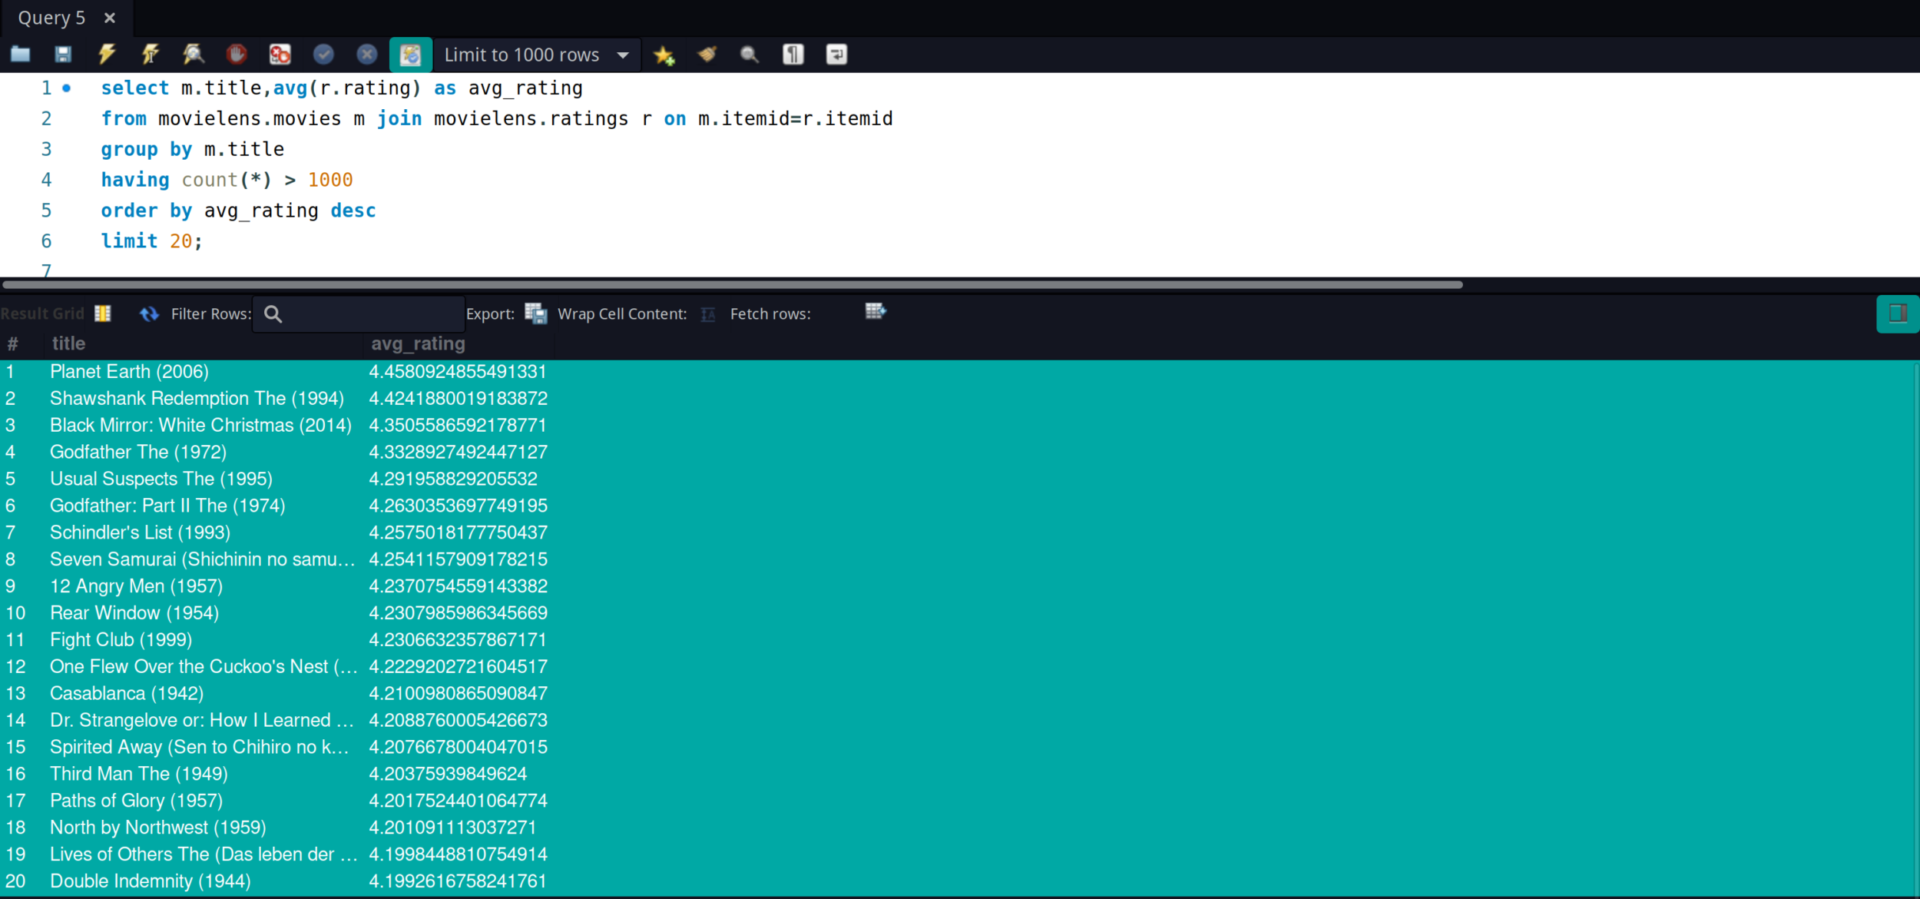This screenshot has height=899, width=1920.
Task: Click the horizontal scrollbar of the SQL editor
Action: 733,285
